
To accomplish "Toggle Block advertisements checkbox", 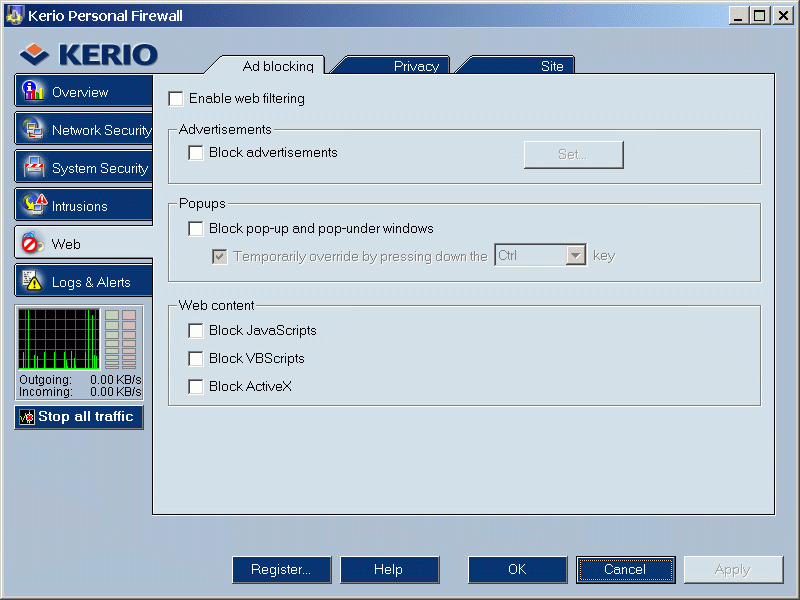I will (x=196, y=153).
